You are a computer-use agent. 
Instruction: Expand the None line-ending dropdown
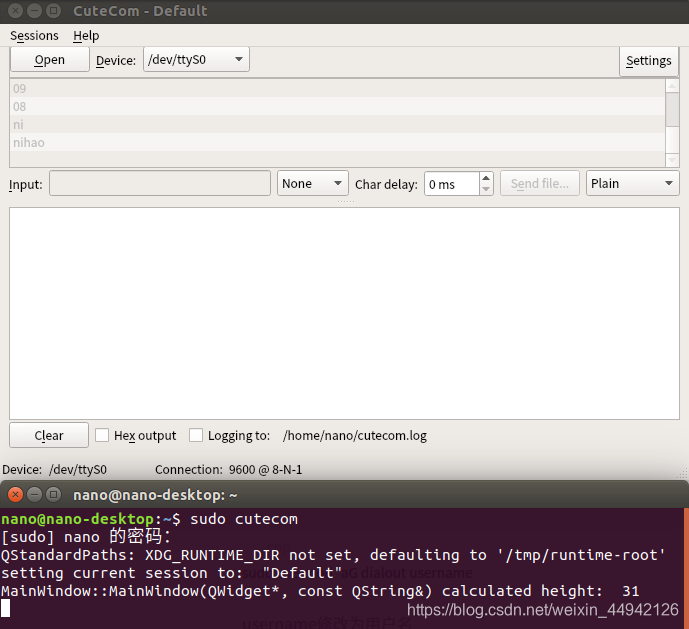pos(312,183)
